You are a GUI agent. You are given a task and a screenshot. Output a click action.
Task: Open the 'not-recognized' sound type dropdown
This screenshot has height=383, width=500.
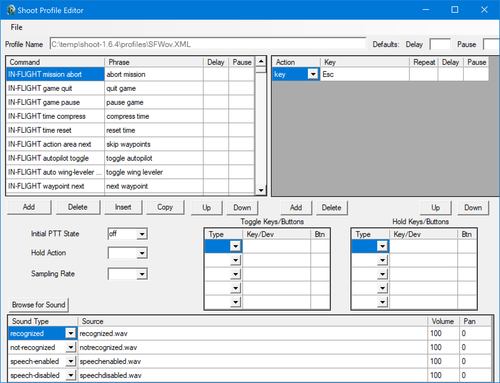[x=71, y=347]
